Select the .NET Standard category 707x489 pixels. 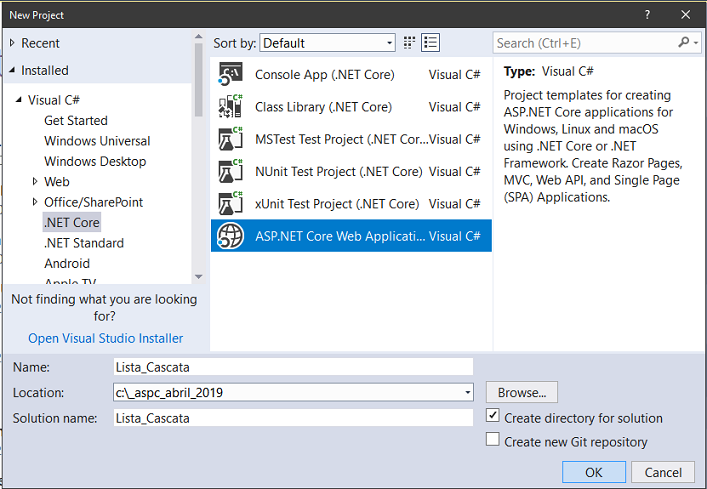[84, 243]
